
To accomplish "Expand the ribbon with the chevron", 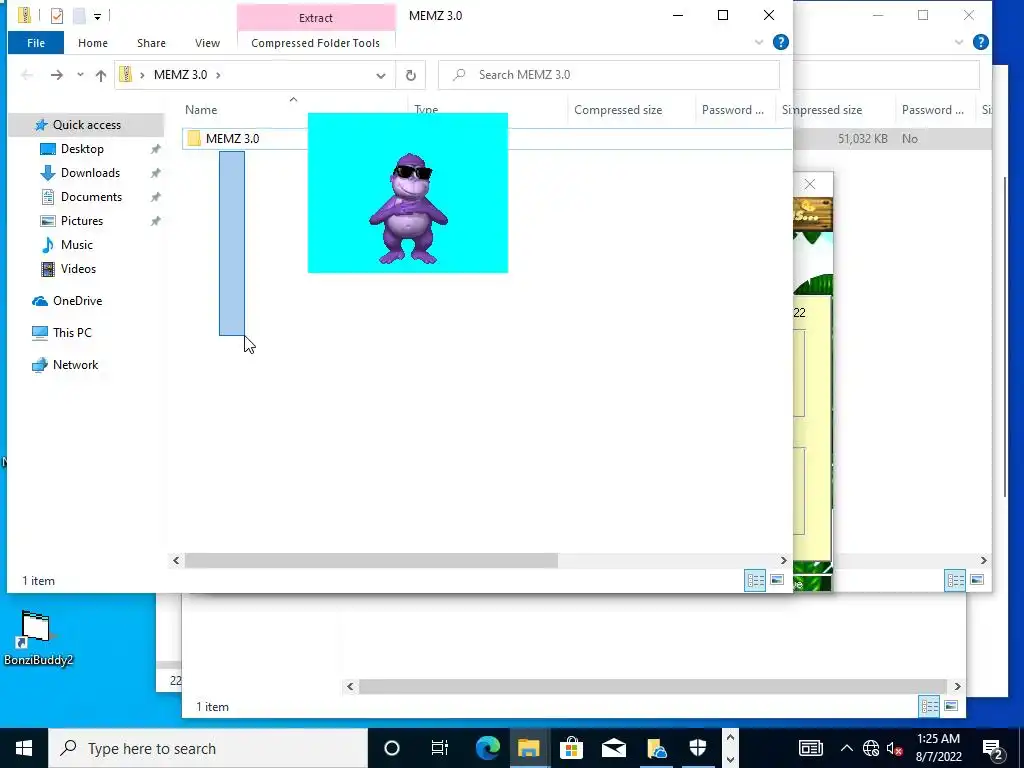I will click(759, 42).
